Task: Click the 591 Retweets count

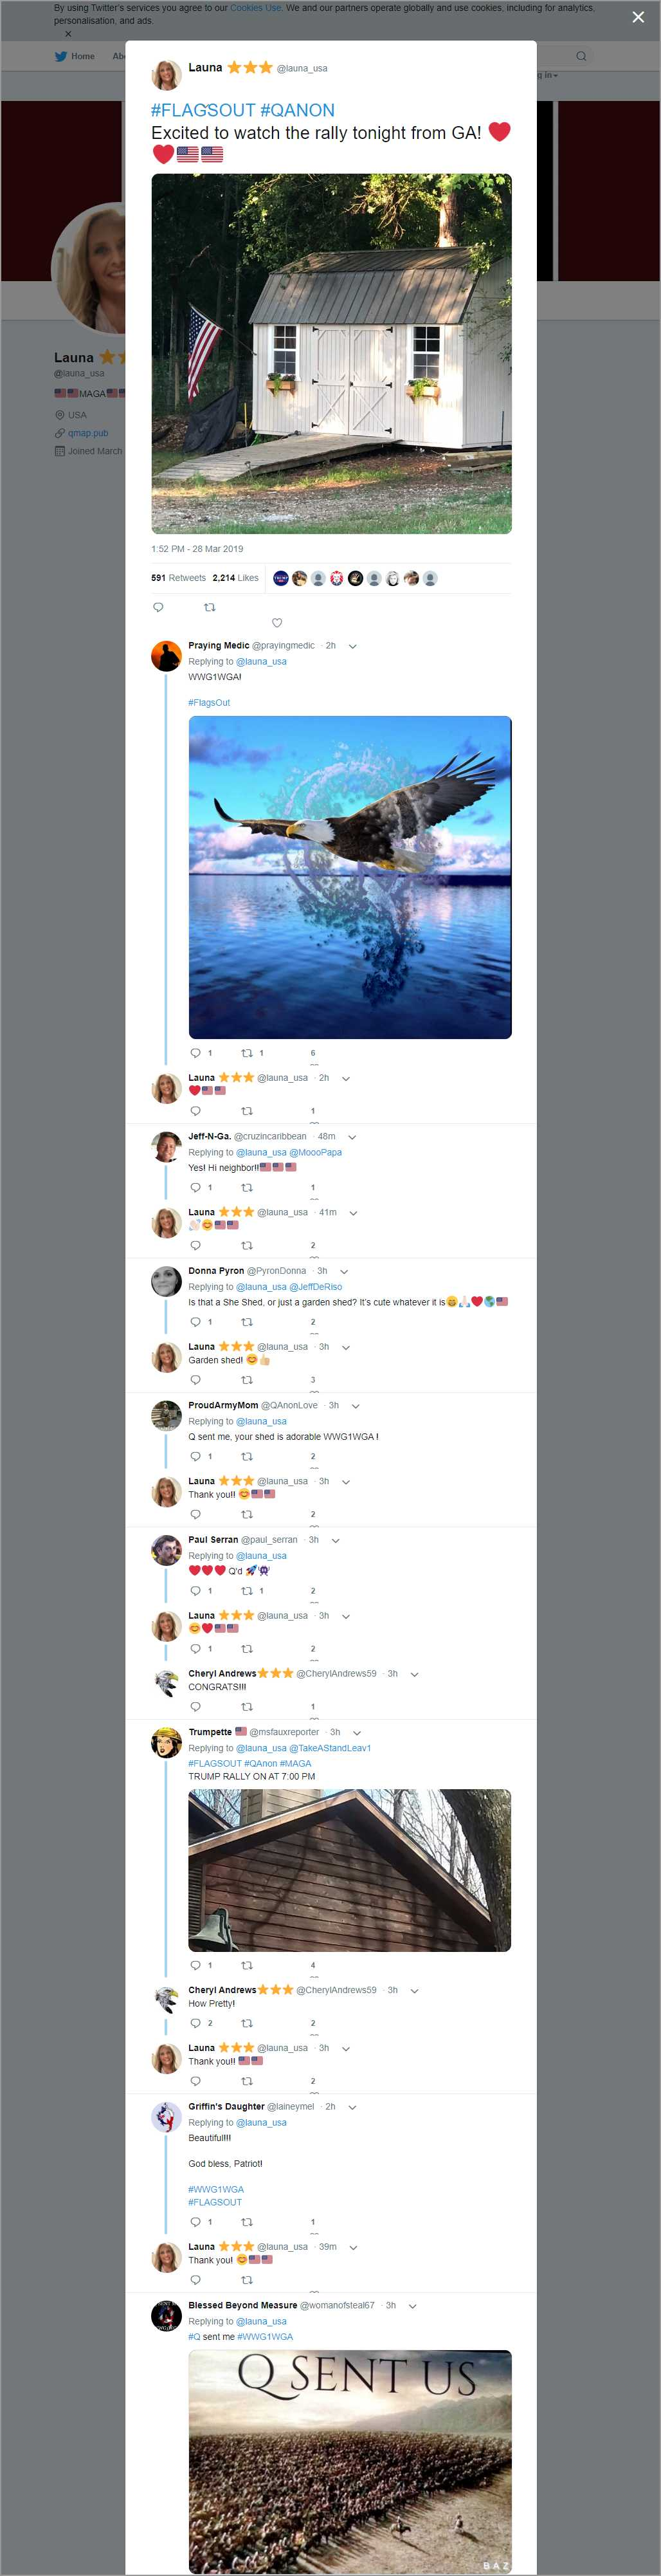Action: pos(178,578)
